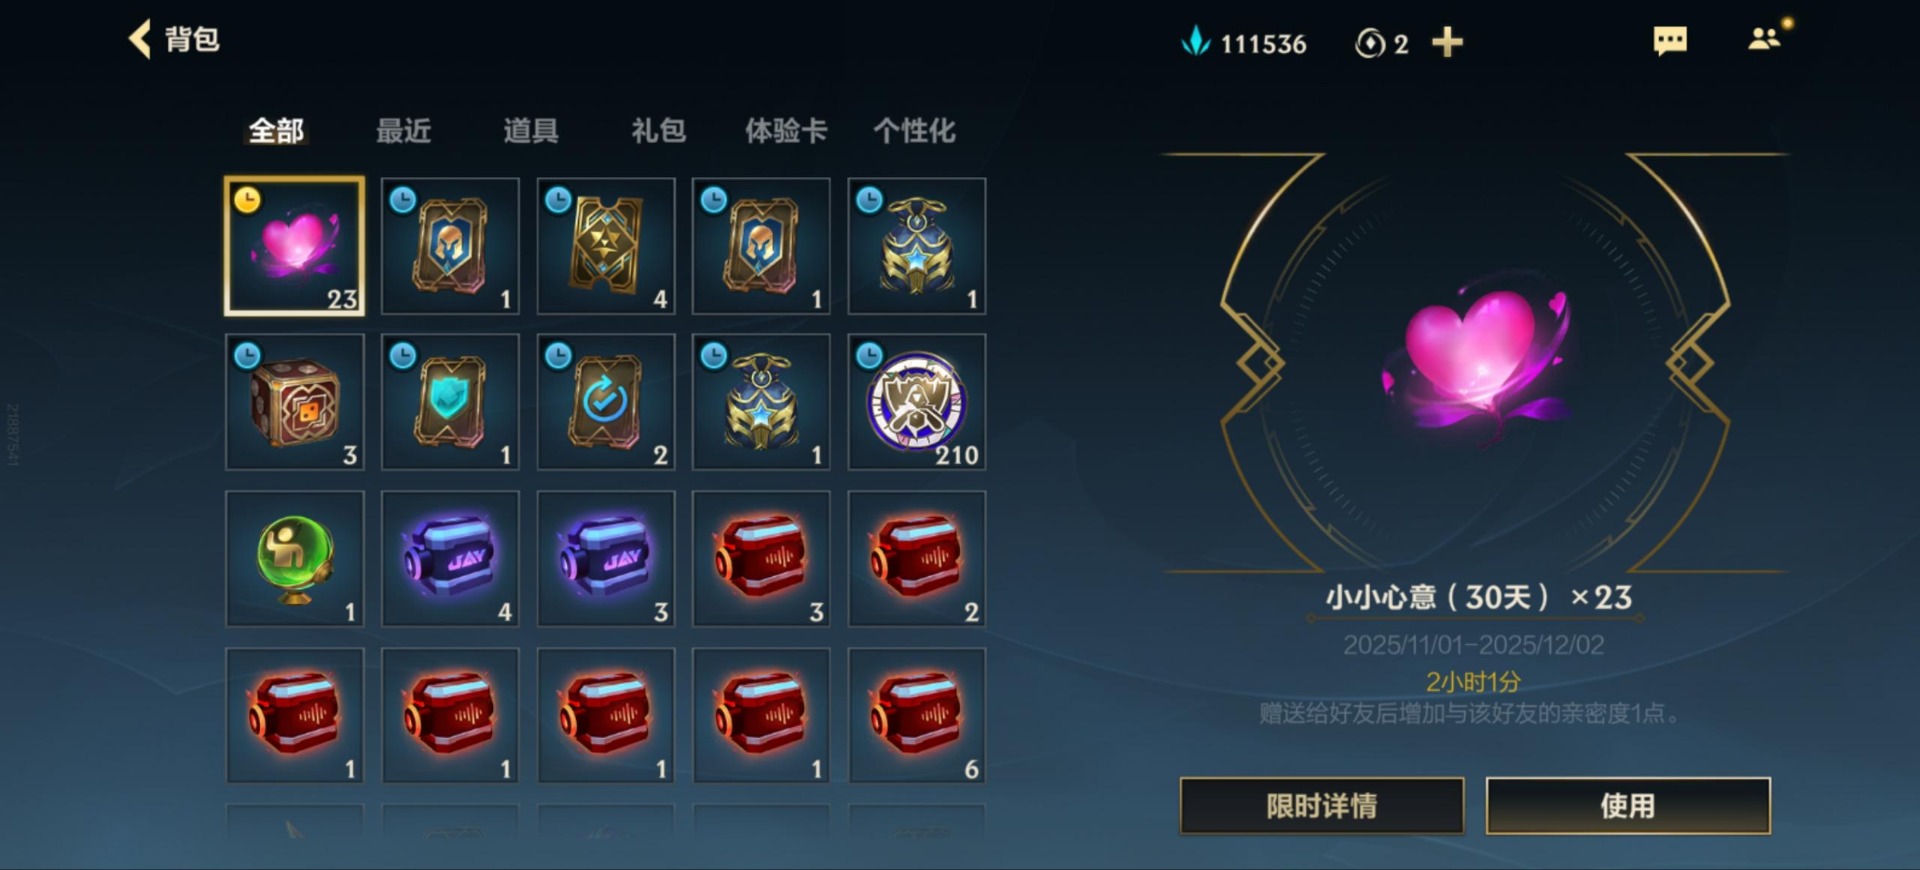Select the purple JAY box with 4
This screenshot has width=1920, height=870.
point(450,559)
